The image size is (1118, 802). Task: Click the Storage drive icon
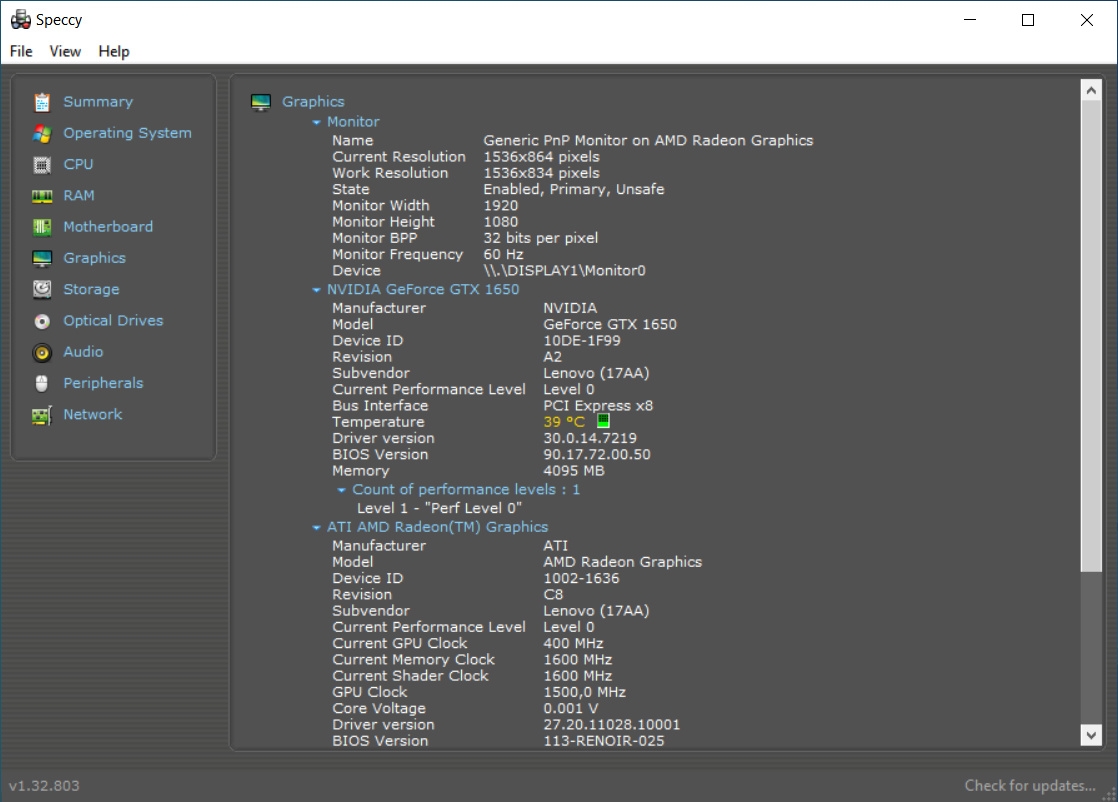click(x=42, y=289)
